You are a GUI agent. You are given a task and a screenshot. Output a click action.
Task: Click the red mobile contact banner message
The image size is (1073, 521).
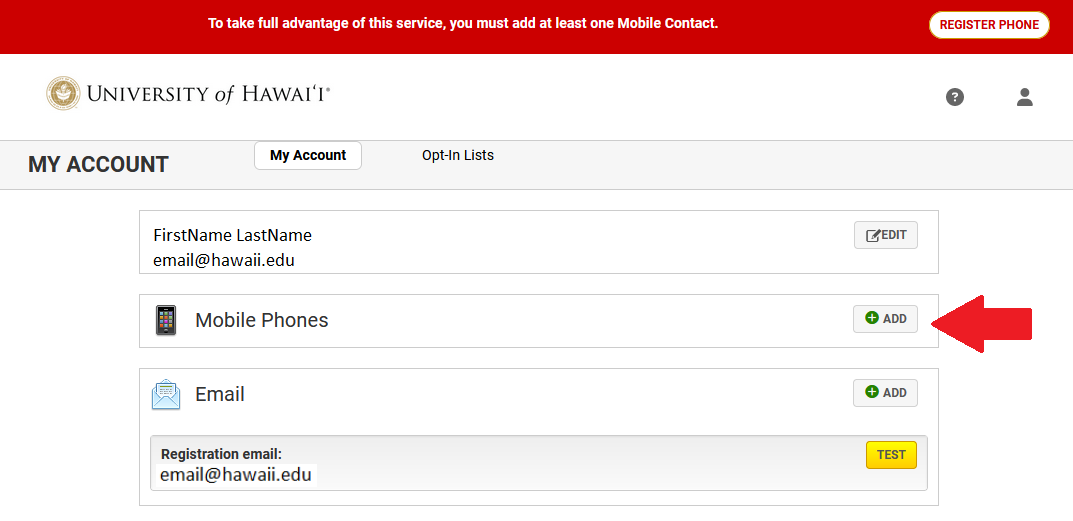click(463, 23)
